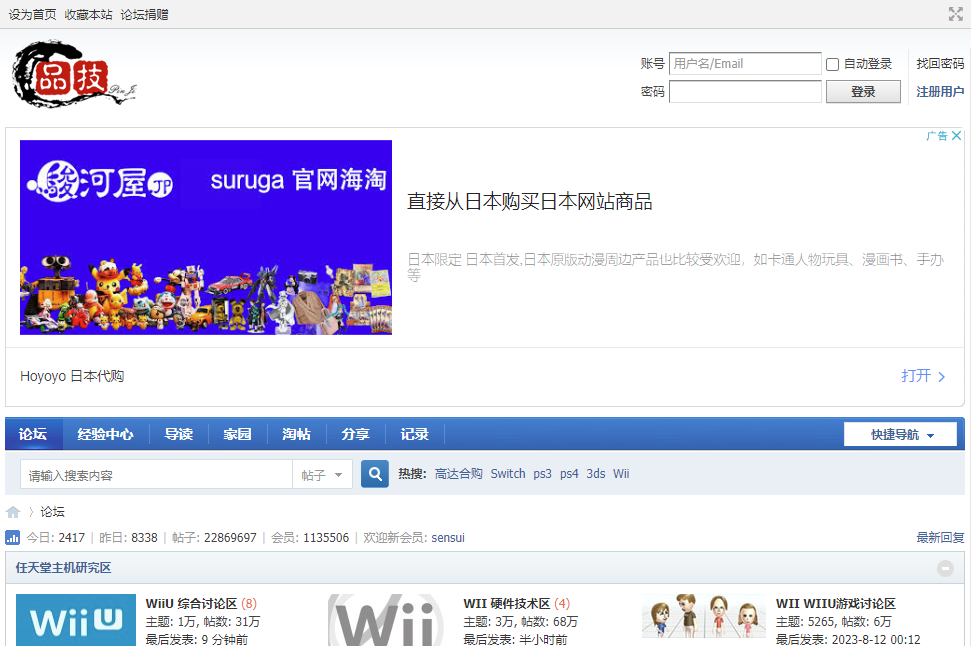Open the Mii characters forum thumbnail
971x646 pixels.
point(704,617)
